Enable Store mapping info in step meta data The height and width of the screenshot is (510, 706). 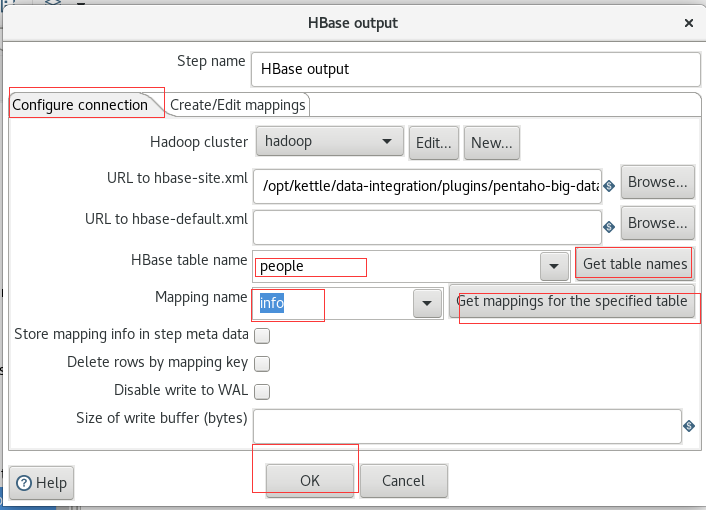[262, 335]
